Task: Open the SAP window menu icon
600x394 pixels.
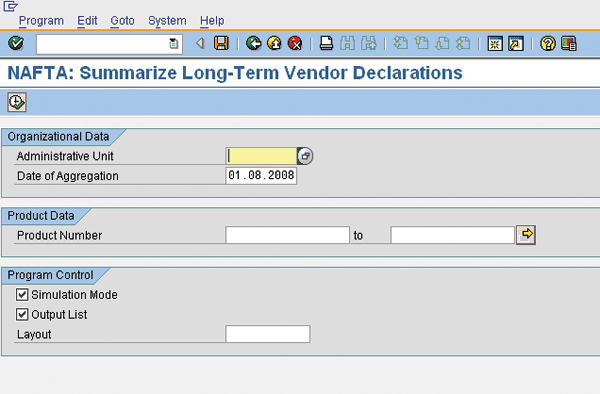Action: tap(10, 6)
